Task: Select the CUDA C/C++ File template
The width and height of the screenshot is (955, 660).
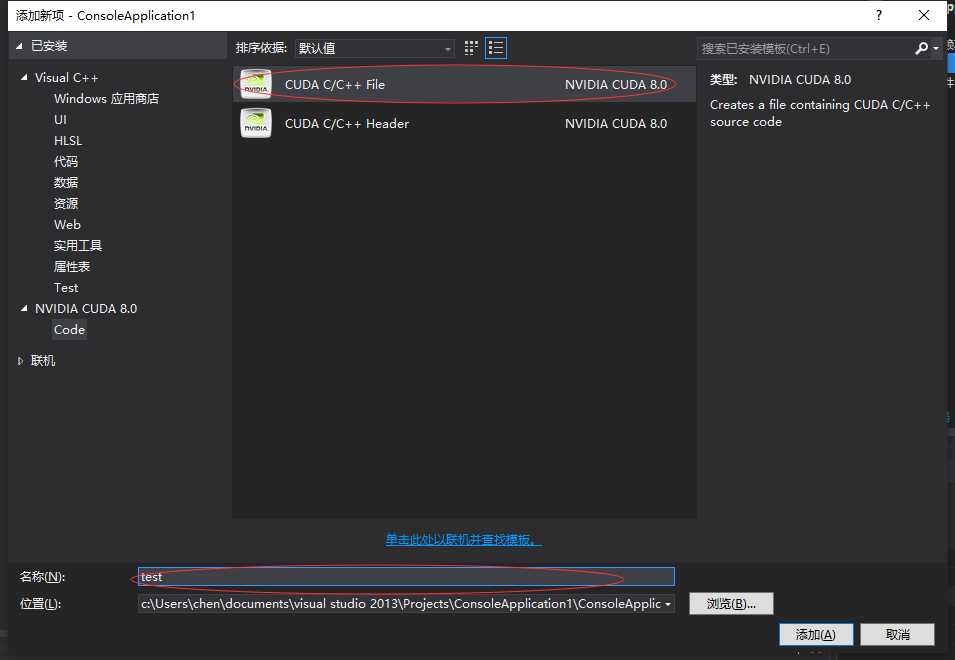Action: pyautogui.click(x=464, y=85)
